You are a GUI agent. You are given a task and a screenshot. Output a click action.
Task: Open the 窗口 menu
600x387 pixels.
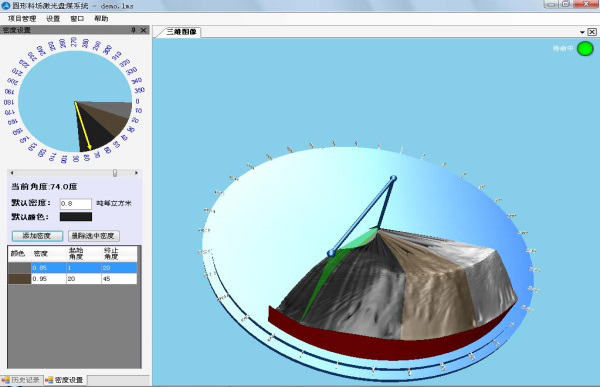(77, 18)
